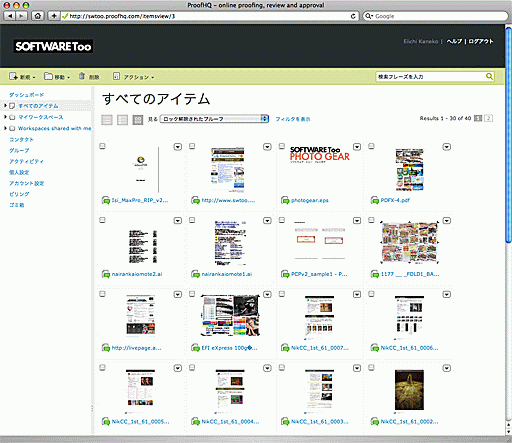Image resolution: width=512 pixels, height=443 pixels.
Task: Click comment icon beside NikCC_1st_61_0002
Action: 375,421
